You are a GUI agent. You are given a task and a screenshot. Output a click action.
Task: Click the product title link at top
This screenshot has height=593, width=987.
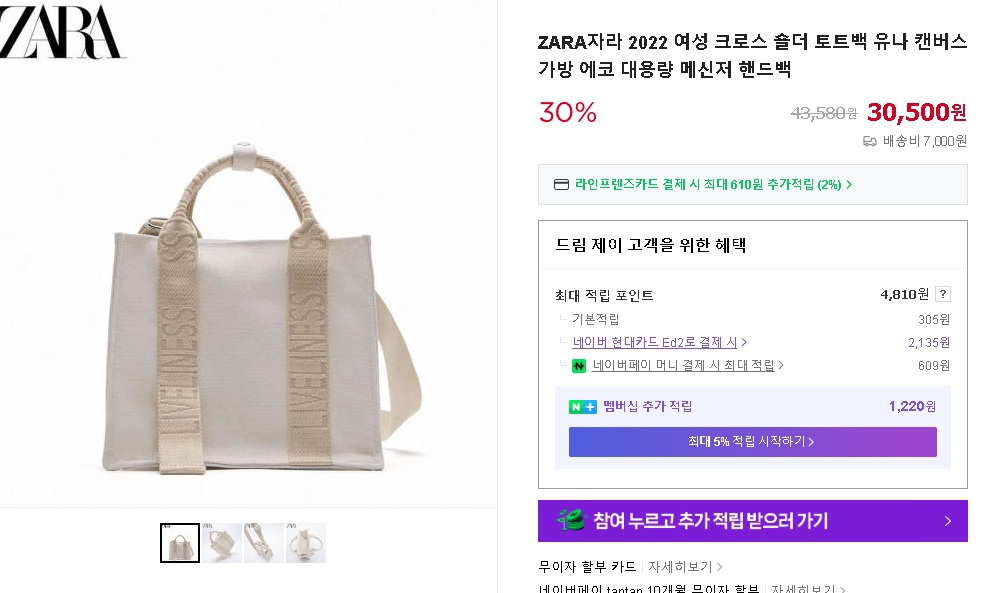tap(750, 55)
